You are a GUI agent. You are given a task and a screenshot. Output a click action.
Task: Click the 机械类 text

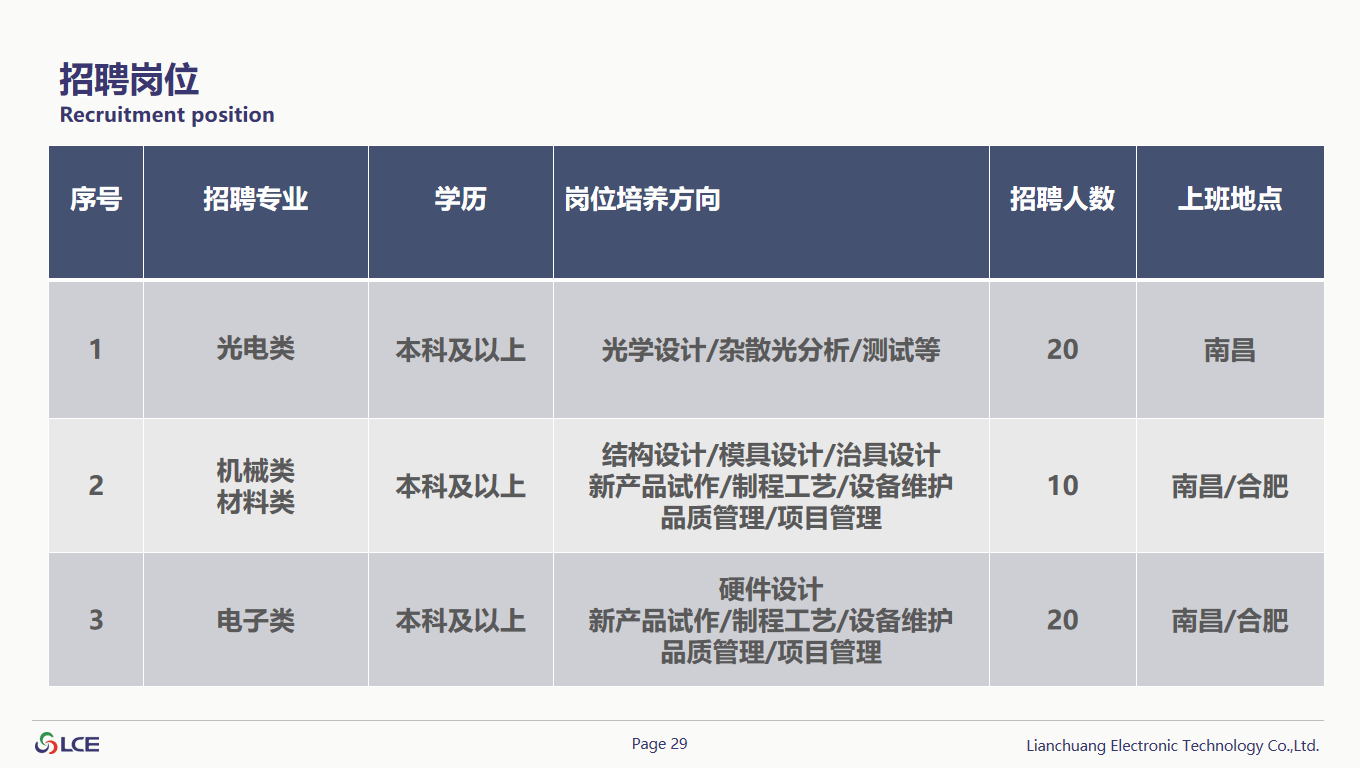[x=256, y=470]
